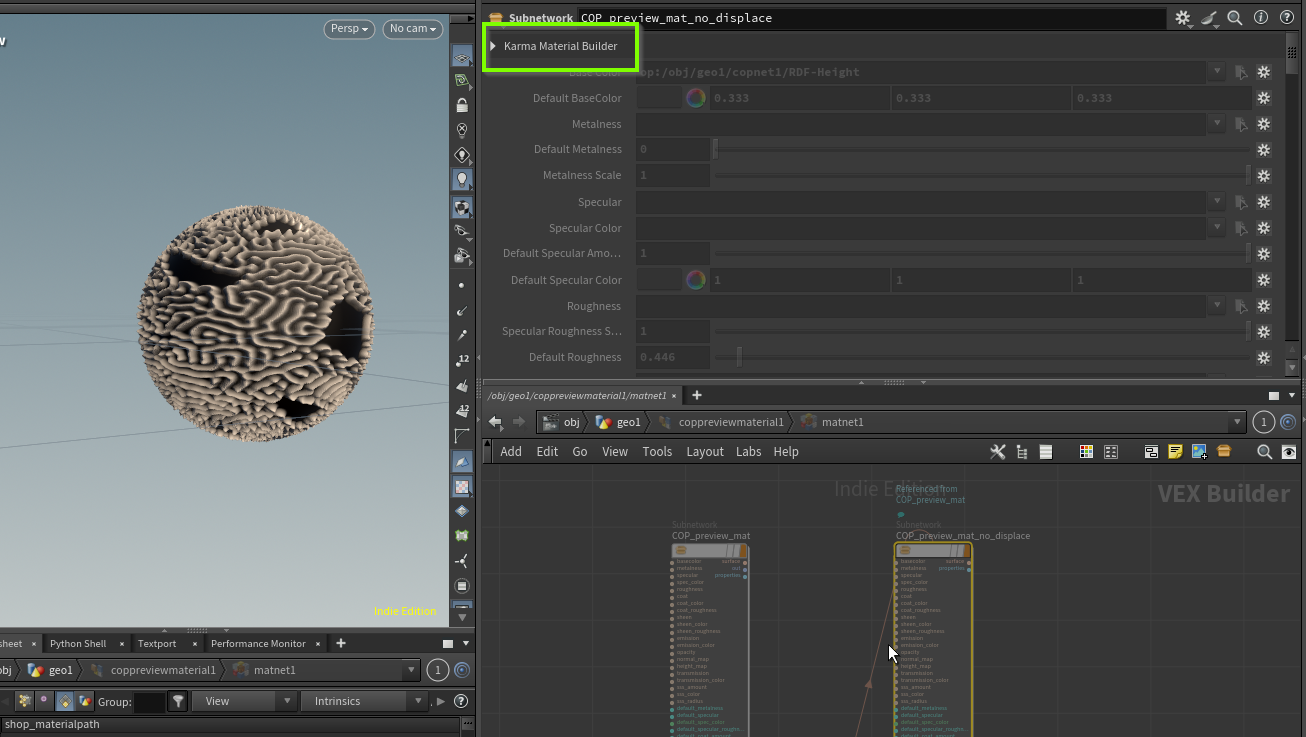Viewport: 1306px width, 737px height.
Task: Click the Default Roughness value field
Action: pos(672,358)
